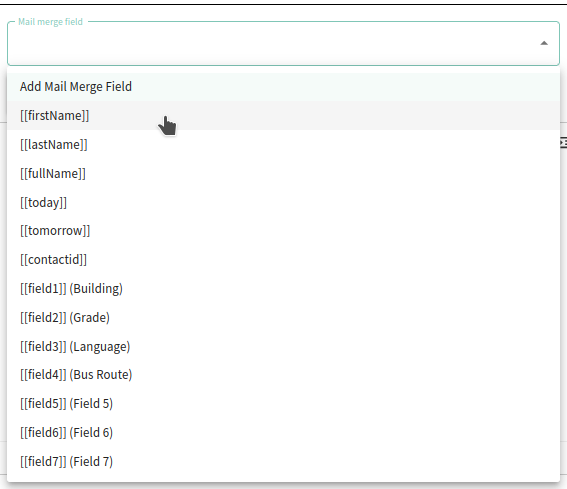Pick [[field1]] (Building) from the list
Image resolution: width=567 pixels, height=489 pixels.
(283, 289)
